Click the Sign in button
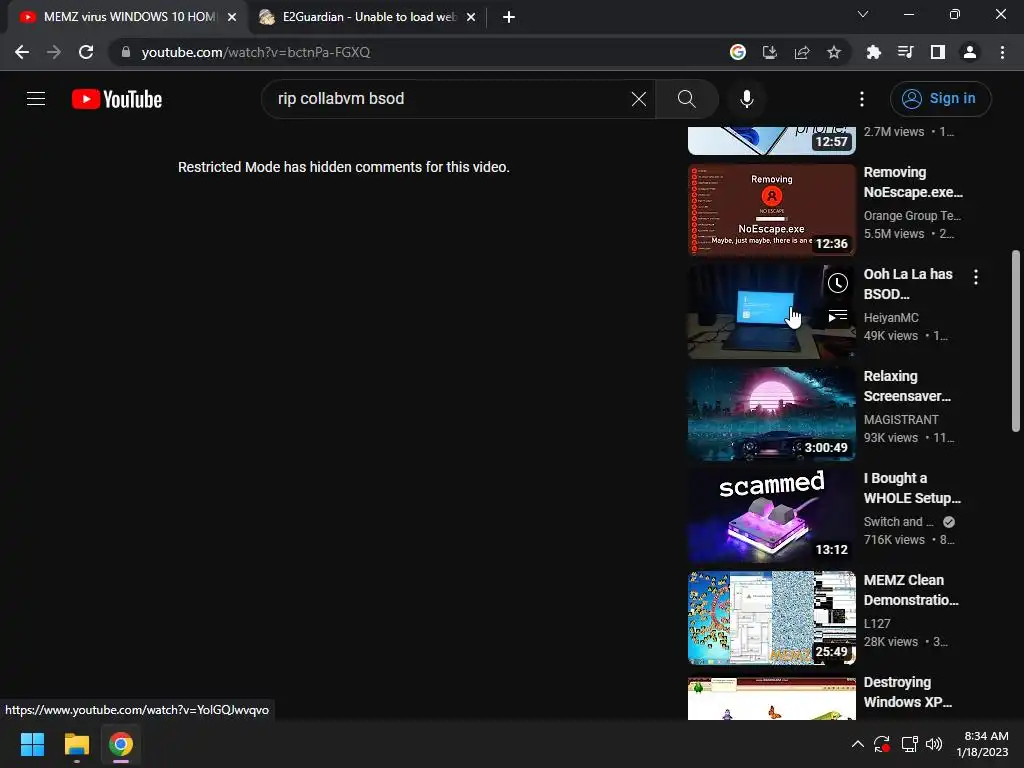 pyautogui.click(x=940, y=99)
